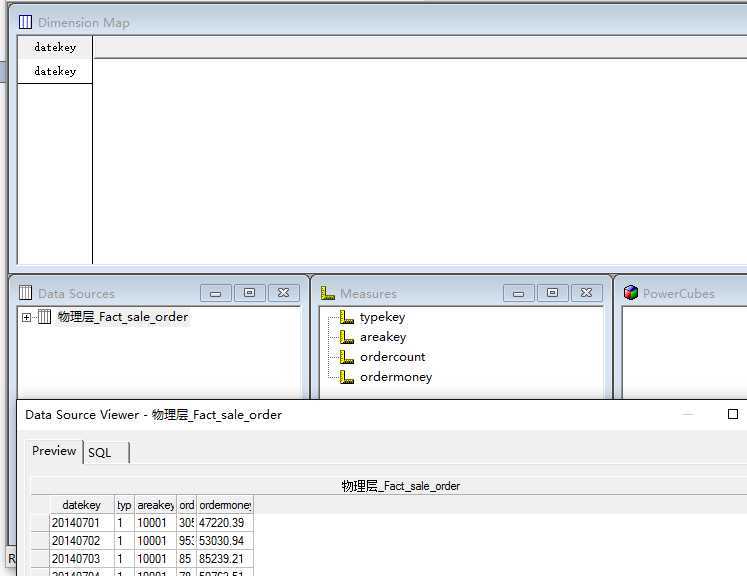747x576 pixels.
Task: Close the Measures panel
Action: click(587, 293)
